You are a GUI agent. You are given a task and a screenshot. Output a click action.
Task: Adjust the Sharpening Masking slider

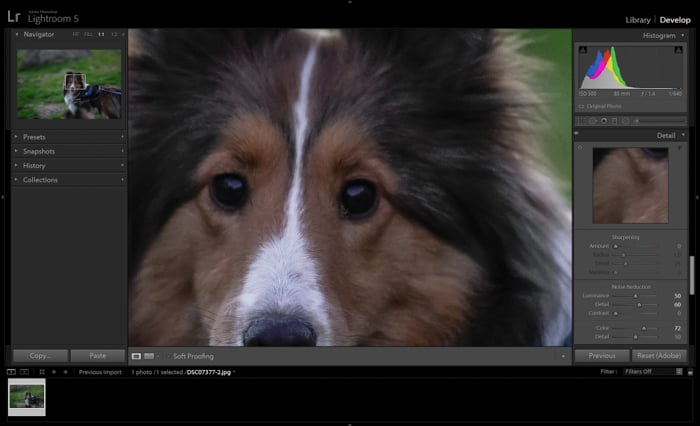coord(616,272)
